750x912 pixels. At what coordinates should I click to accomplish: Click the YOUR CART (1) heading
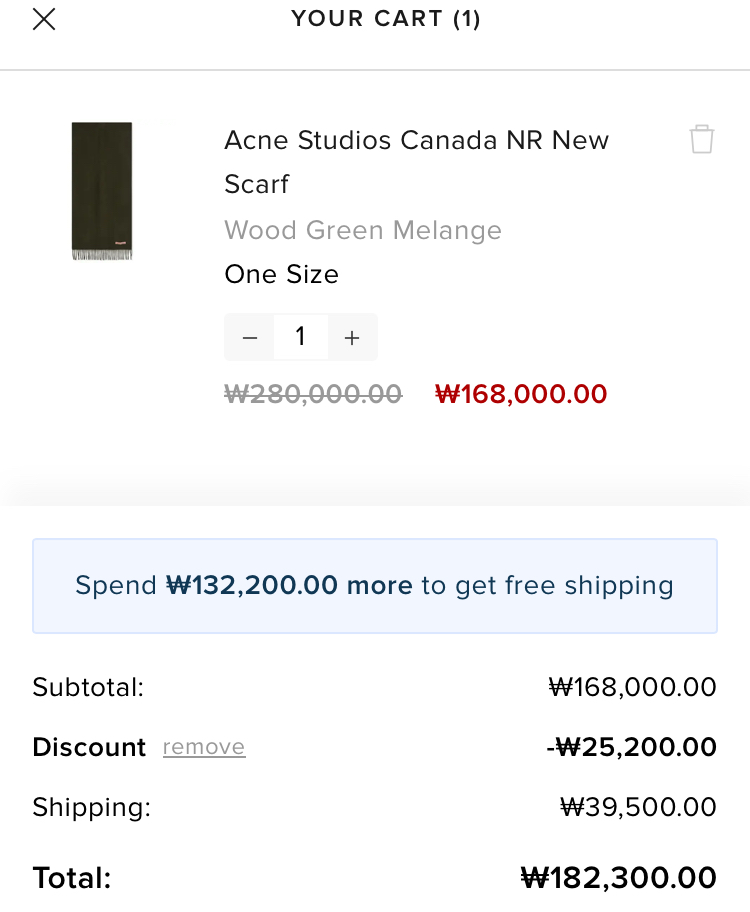pyautogui.click(x=386, y=19)
